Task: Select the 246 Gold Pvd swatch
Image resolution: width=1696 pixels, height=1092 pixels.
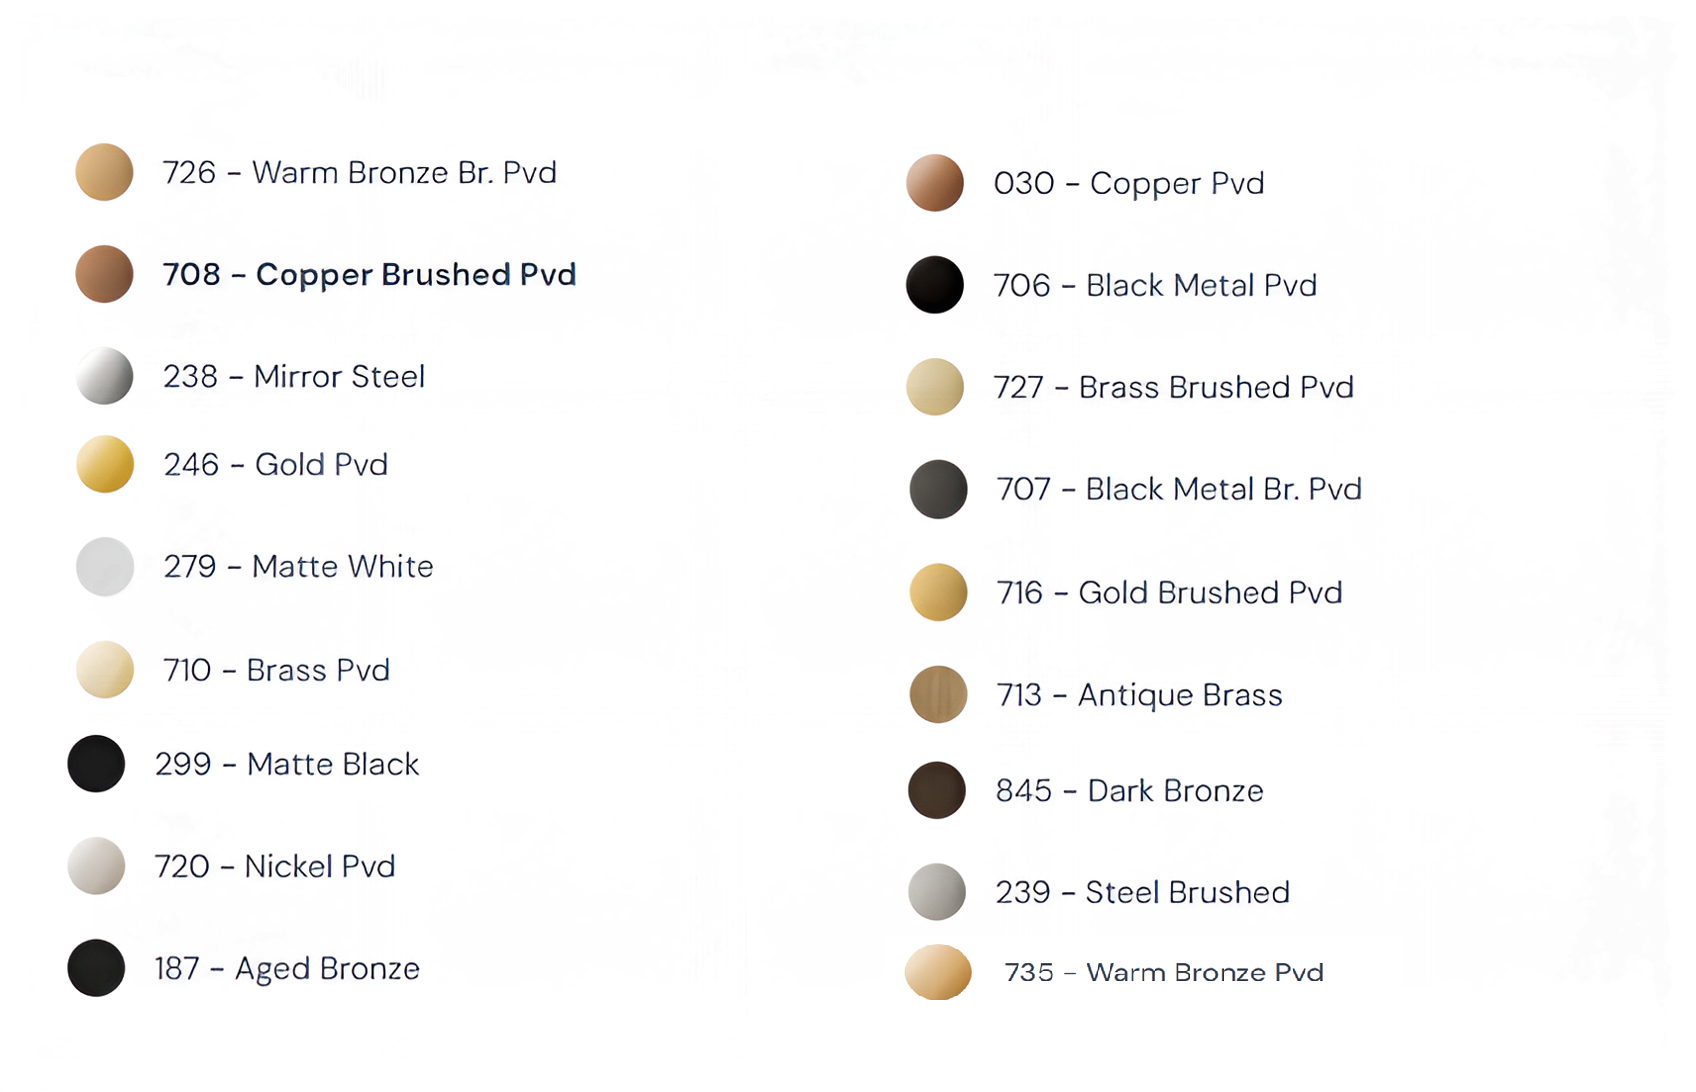Action: [105, 464]
